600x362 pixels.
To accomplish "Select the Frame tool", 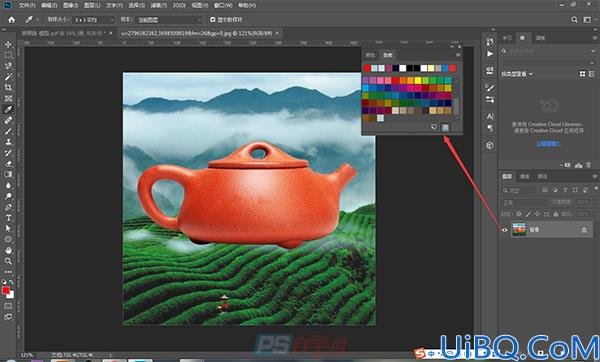I will pyautogui.click(x=8, y=99).
